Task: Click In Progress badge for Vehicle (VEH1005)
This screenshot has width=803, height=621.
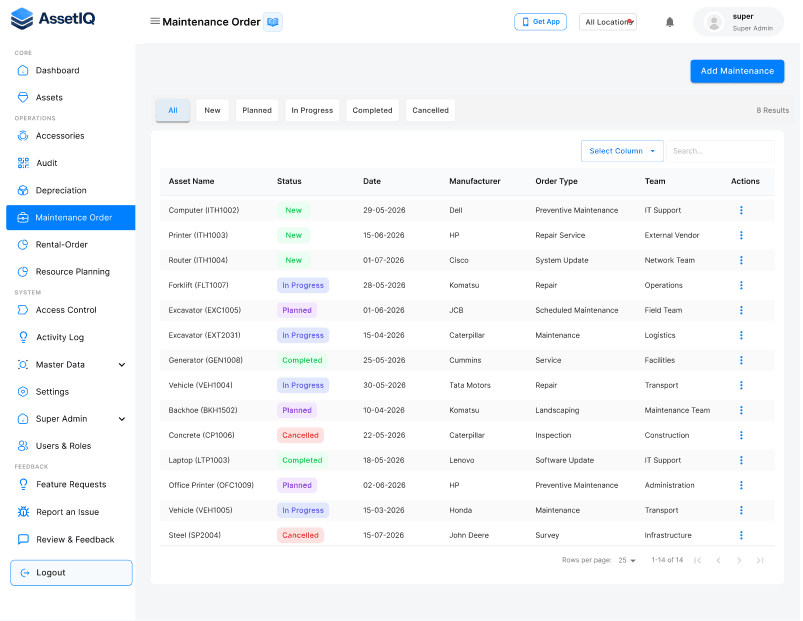Action: coord(303,510)
